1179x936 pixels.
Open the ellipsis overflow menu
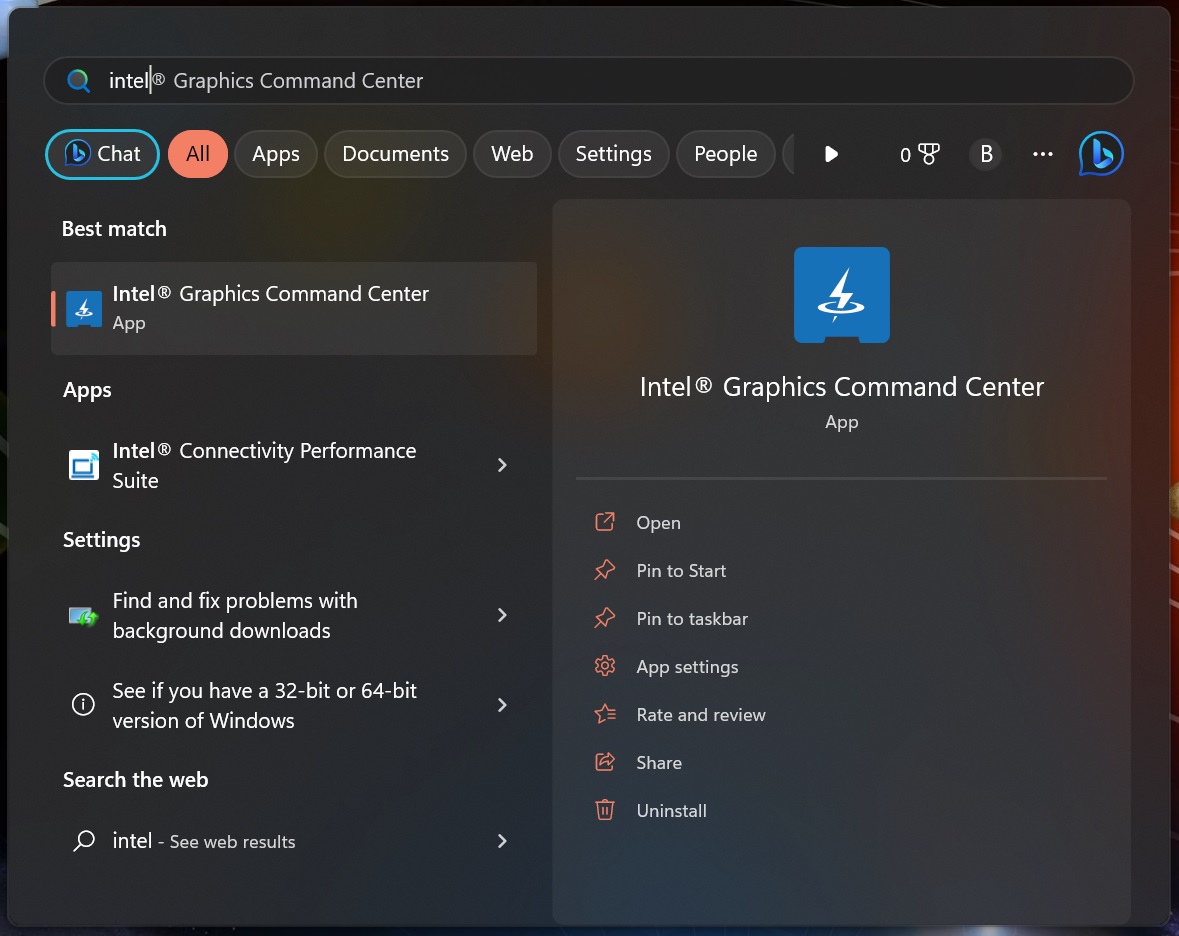tap(1043, 154)
